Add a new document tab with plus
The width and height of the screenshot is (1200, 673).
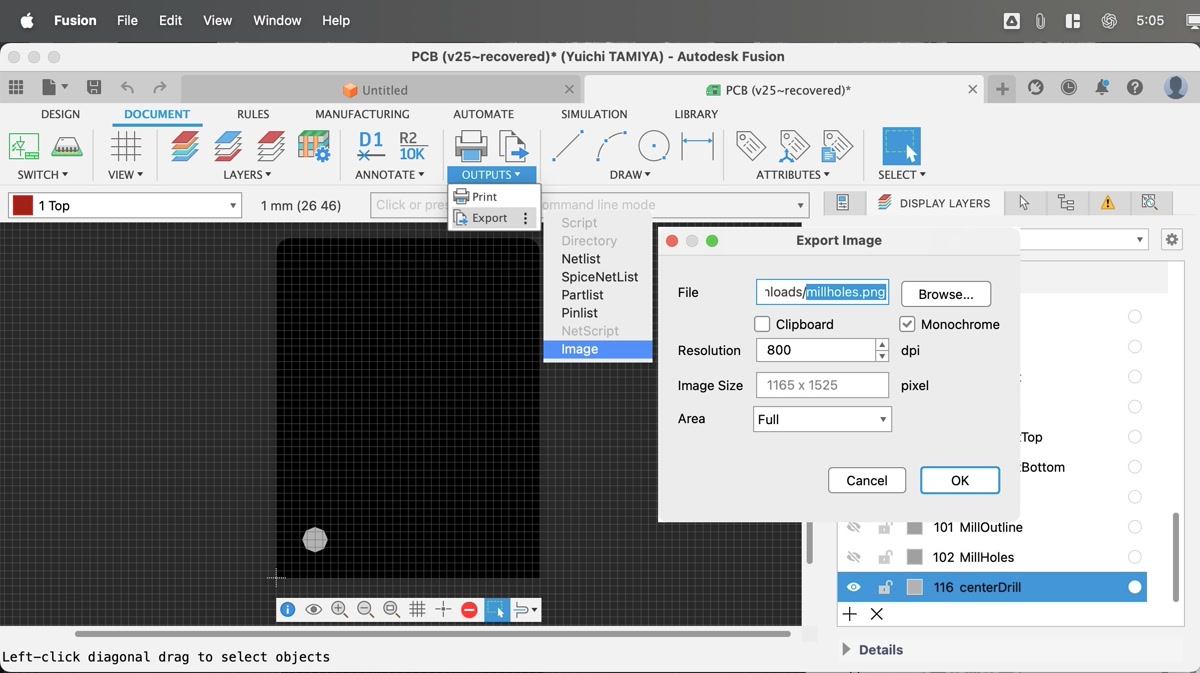tap(1002, 88)
